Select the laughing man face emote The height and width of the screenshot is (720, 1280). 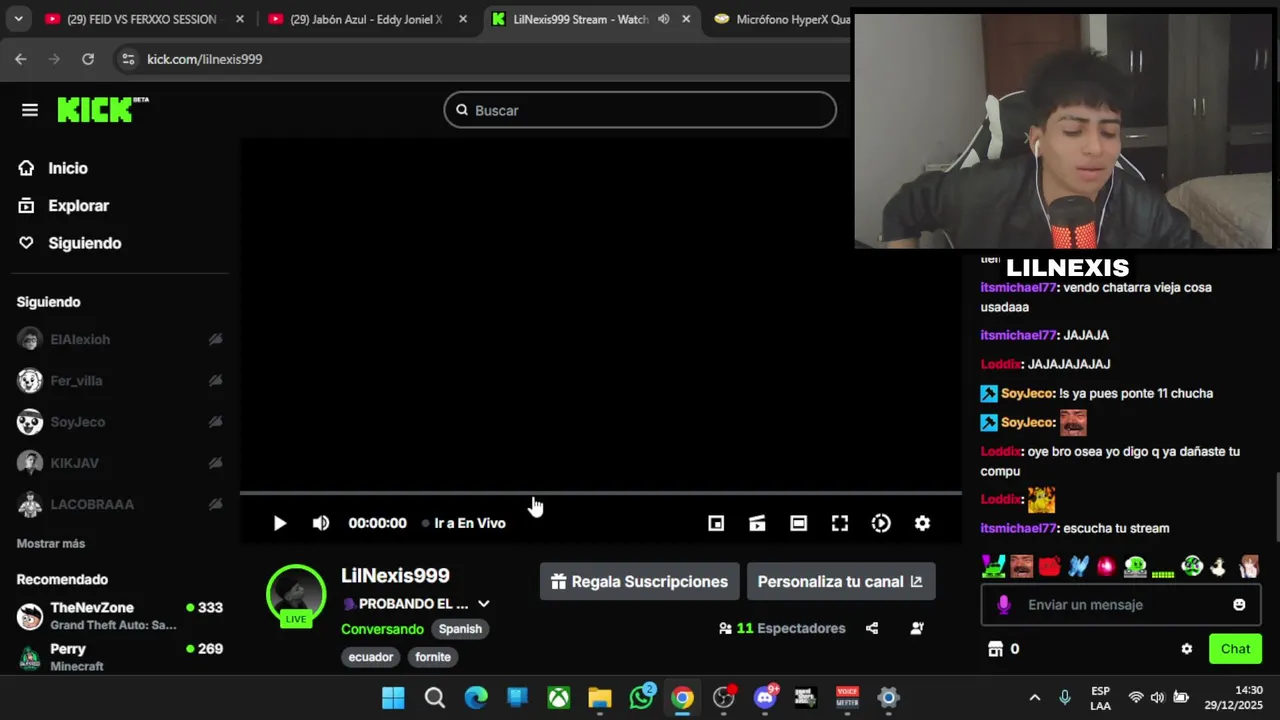(x=1021, y=566)
